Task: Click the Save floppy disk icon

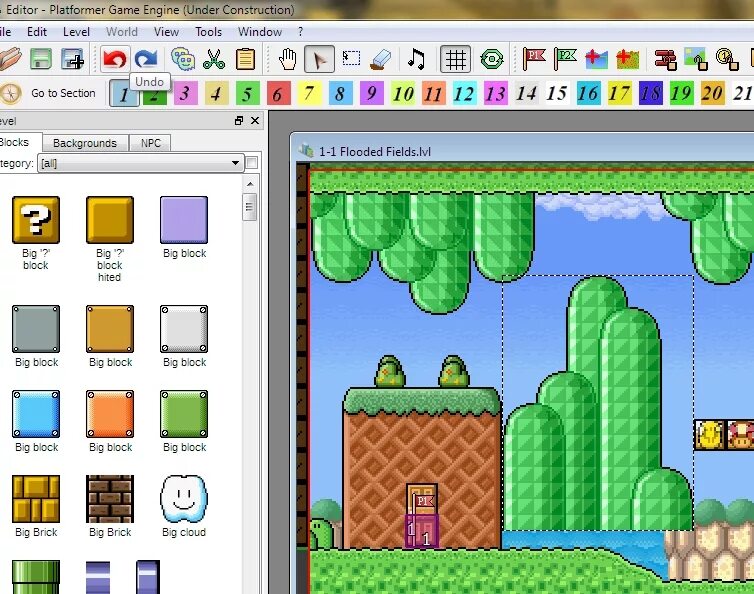Action: (41, 59)
